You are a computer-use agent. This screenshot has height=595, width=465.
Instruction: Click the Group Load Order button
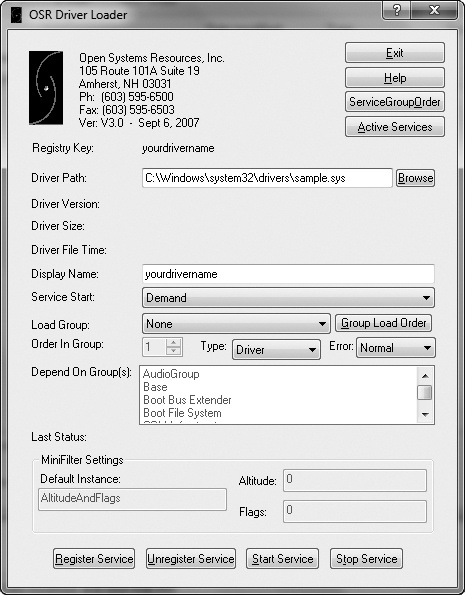[x=383, y=323]
